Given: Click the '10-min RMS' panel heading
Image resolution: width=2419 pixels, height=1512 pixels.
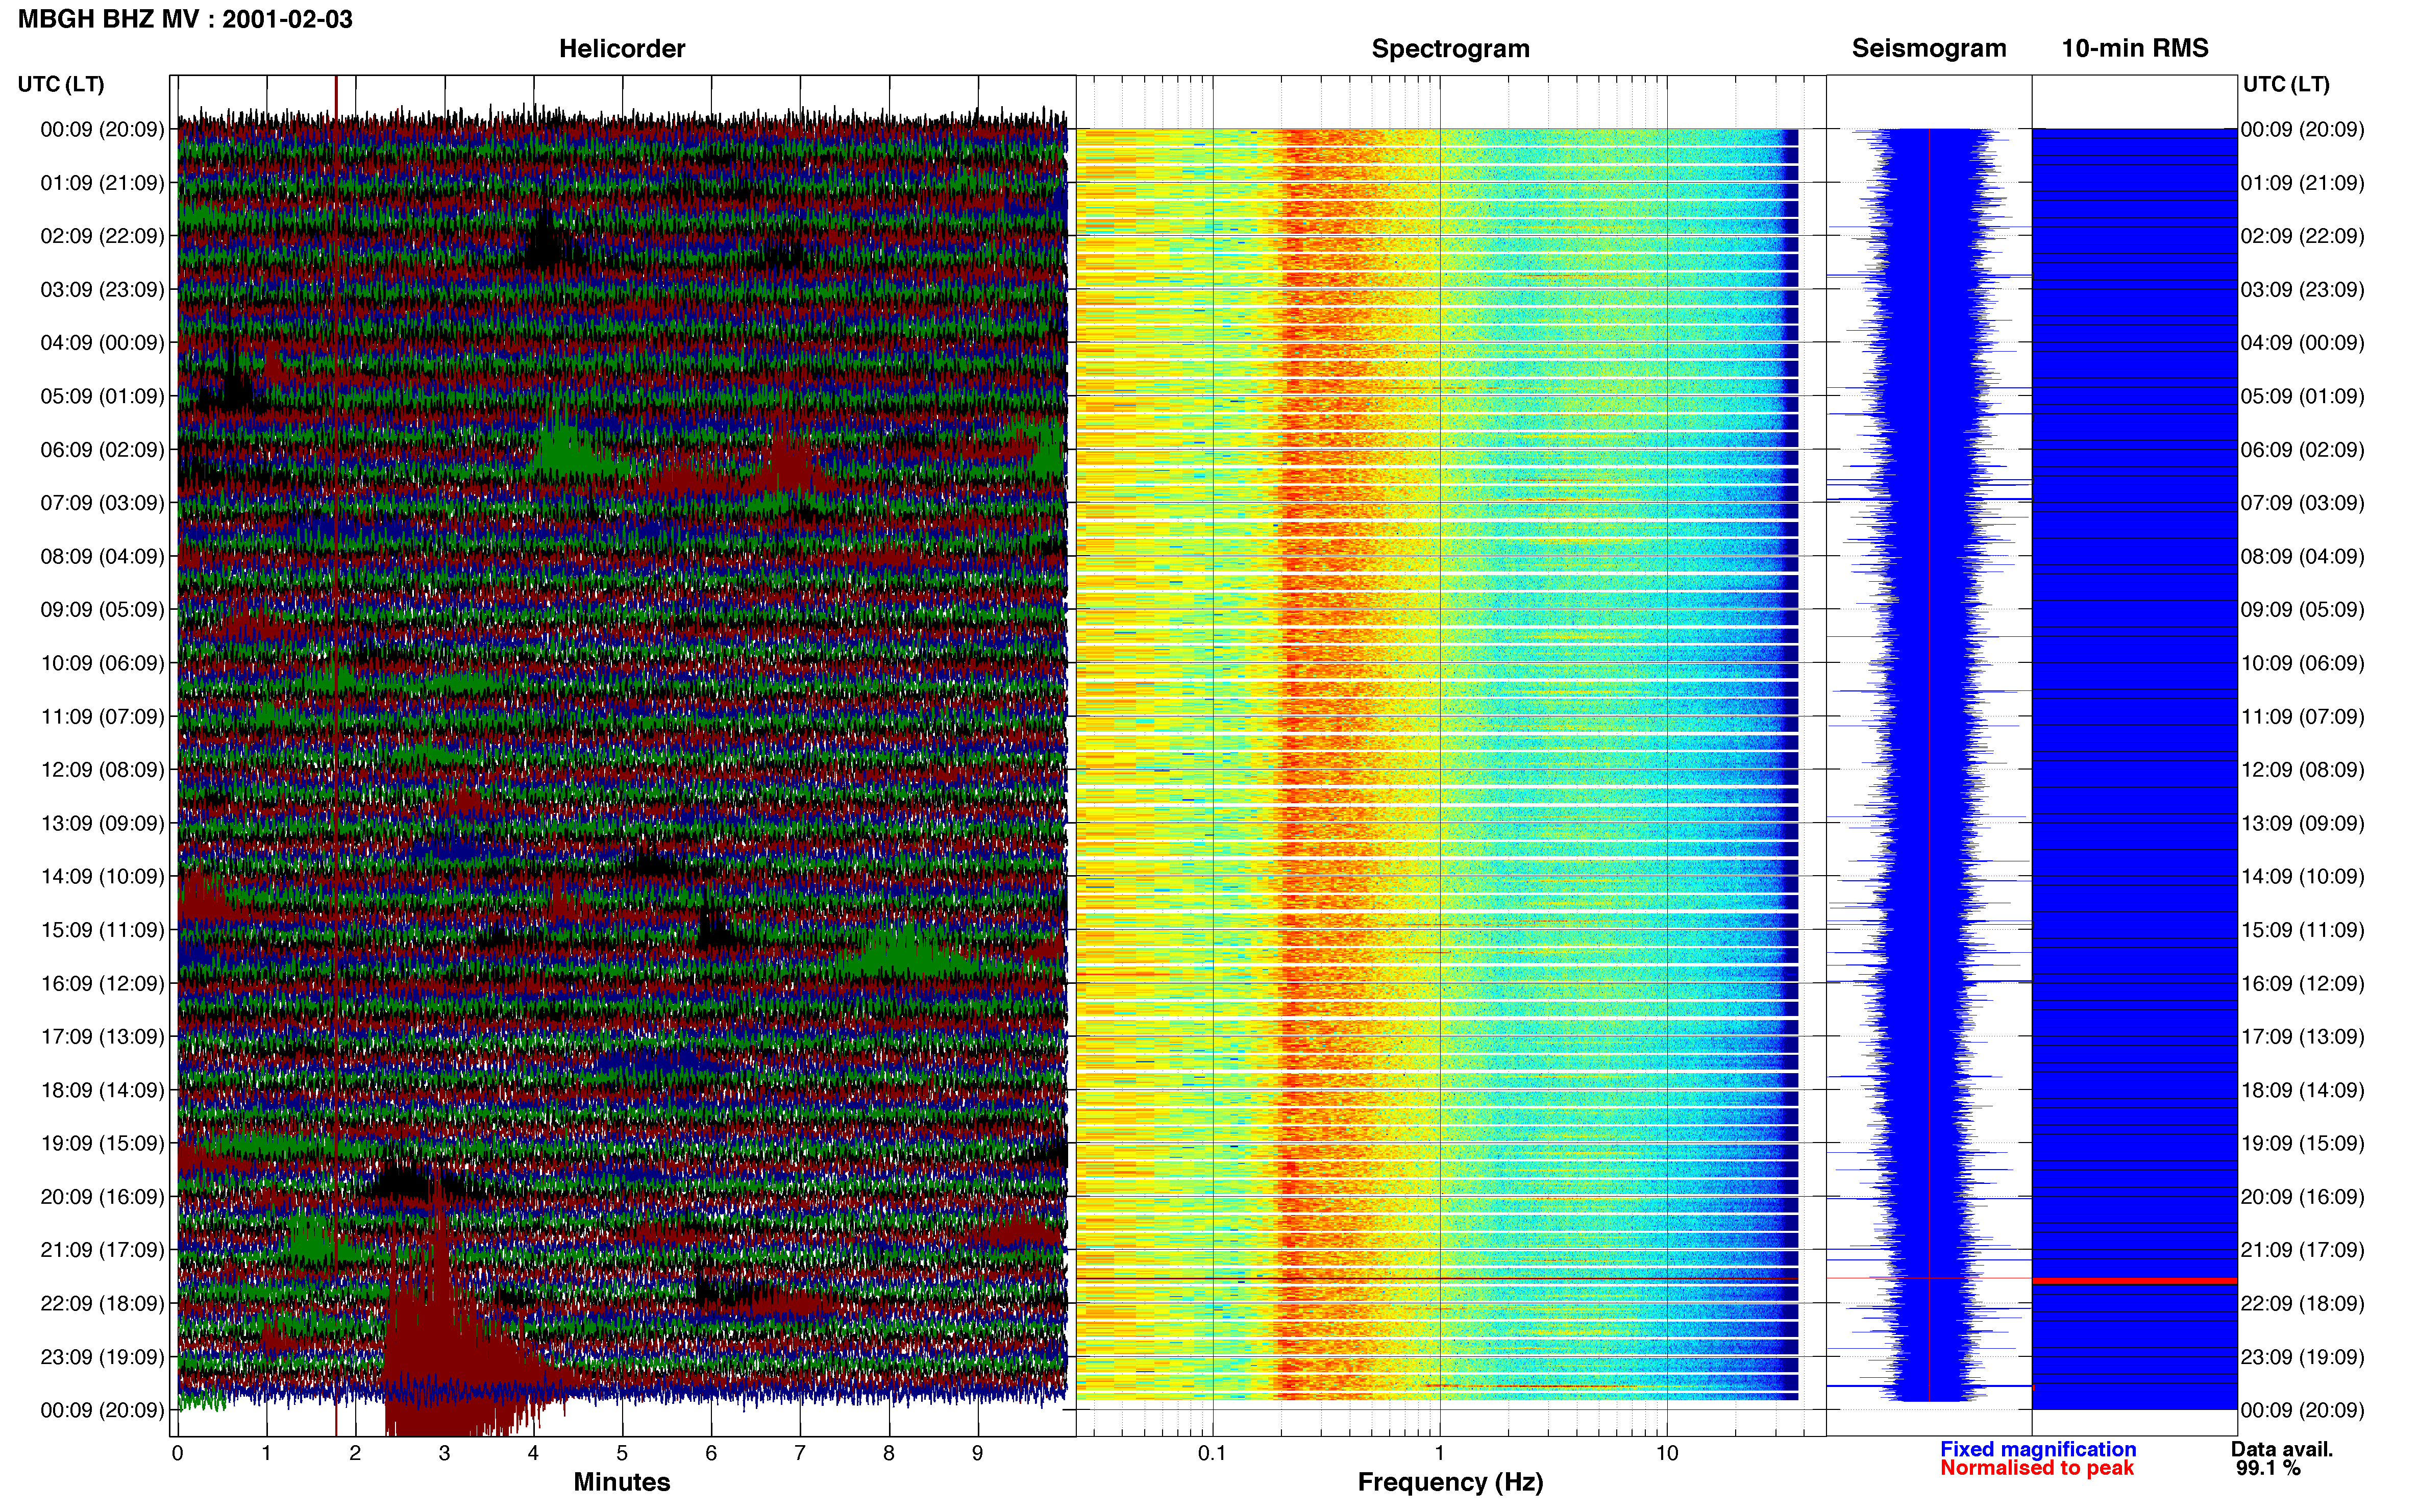Looking at the screenshot, I should pos(2135,48).
